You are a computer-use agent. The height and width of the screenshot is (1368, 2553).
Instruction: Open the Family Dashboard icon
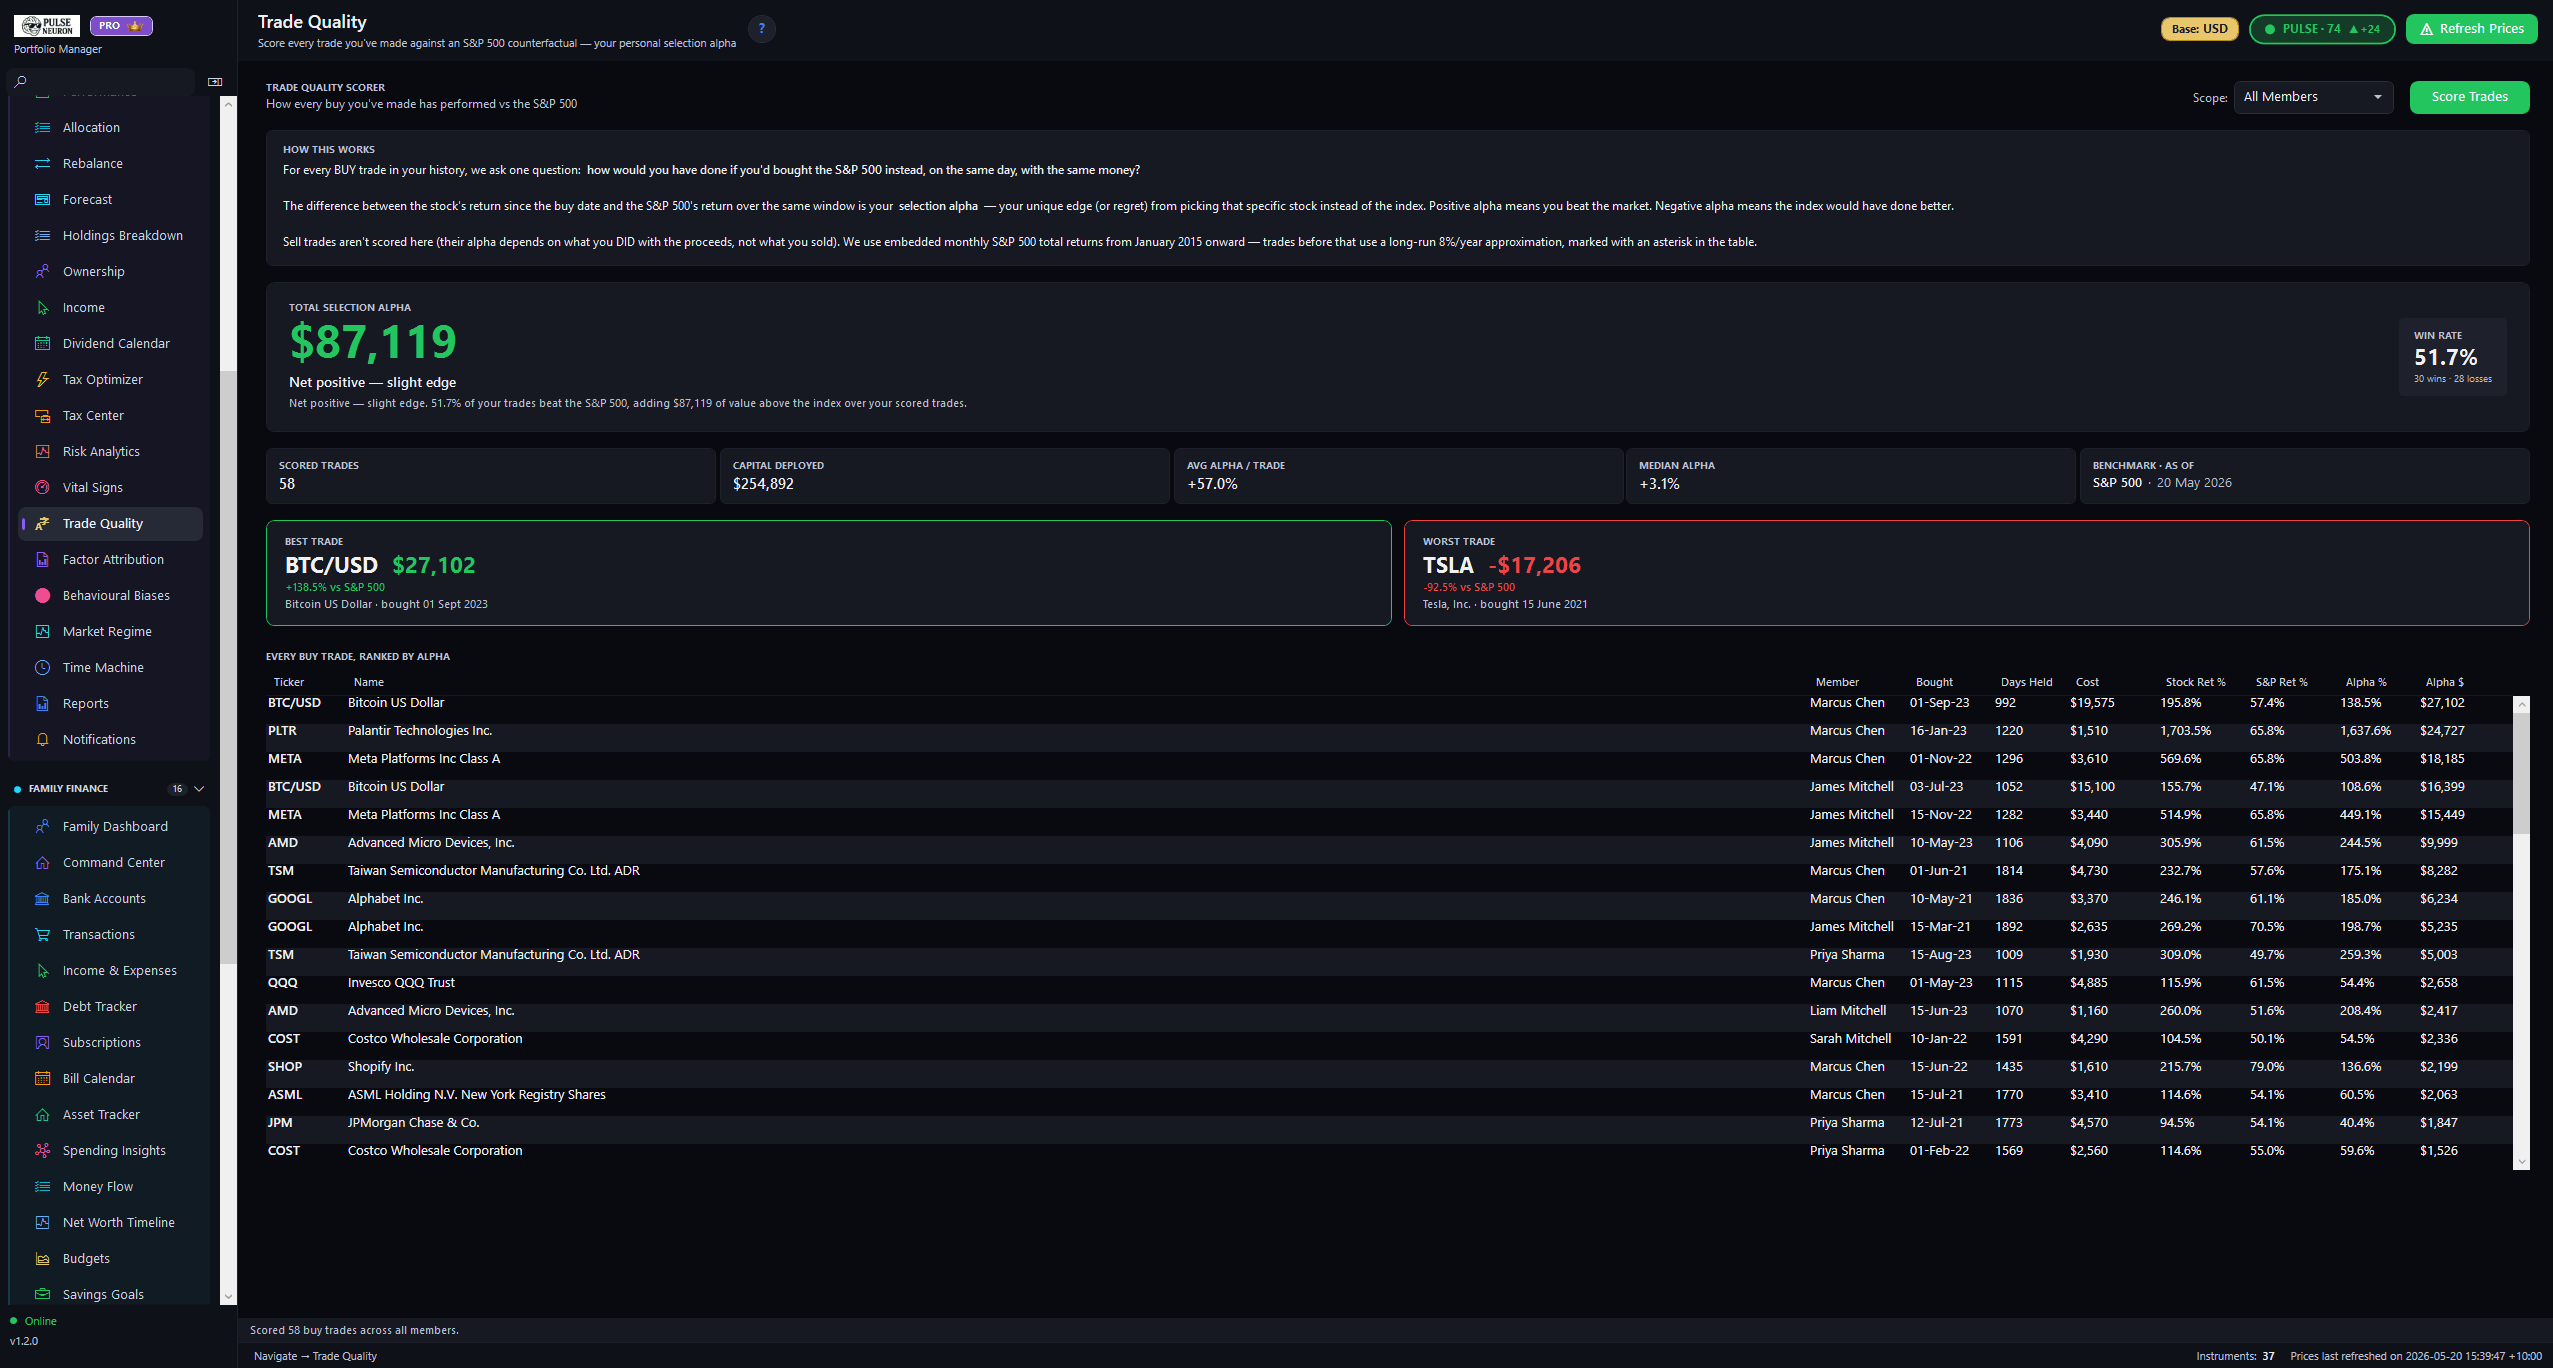42,826
